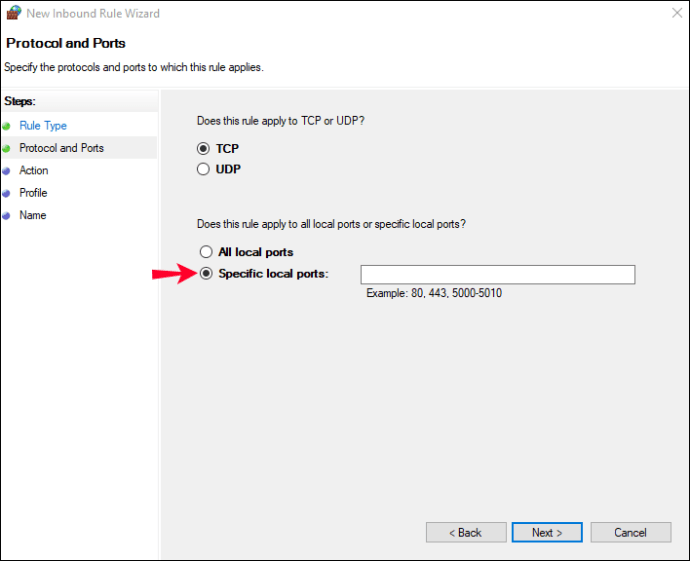Click the blue bullet beside Action
Screen dimensions: 690x561
[6, 171]
